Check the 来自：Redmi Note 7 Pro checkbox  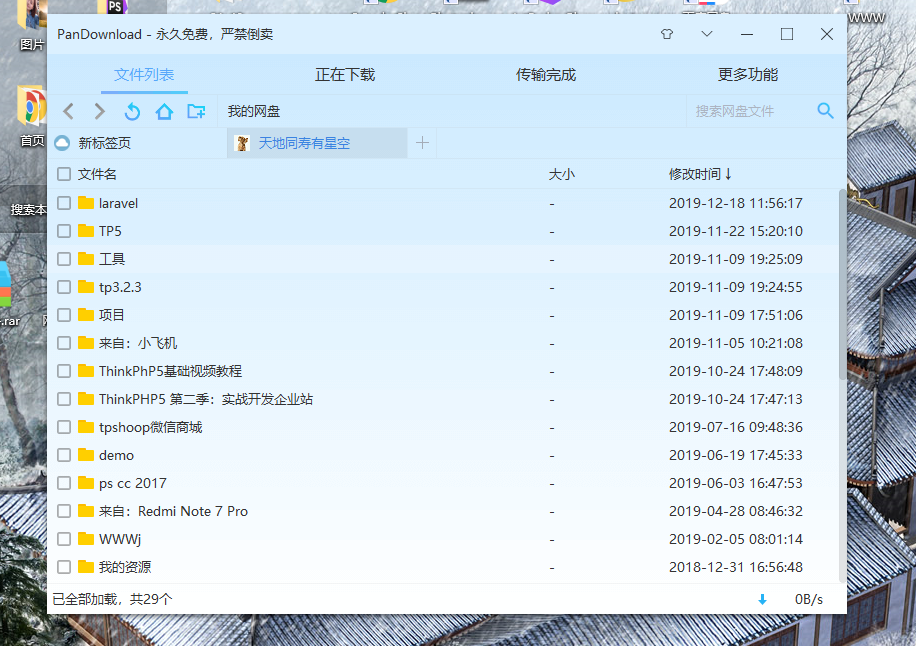pyautogui.click(x=64, y=511)
